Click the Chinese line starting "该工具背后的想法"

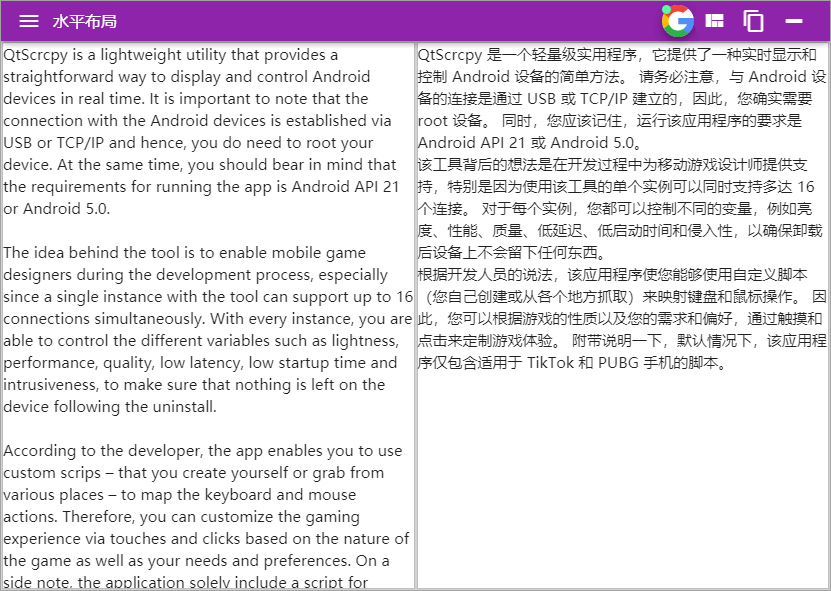[x=612, y=165]
